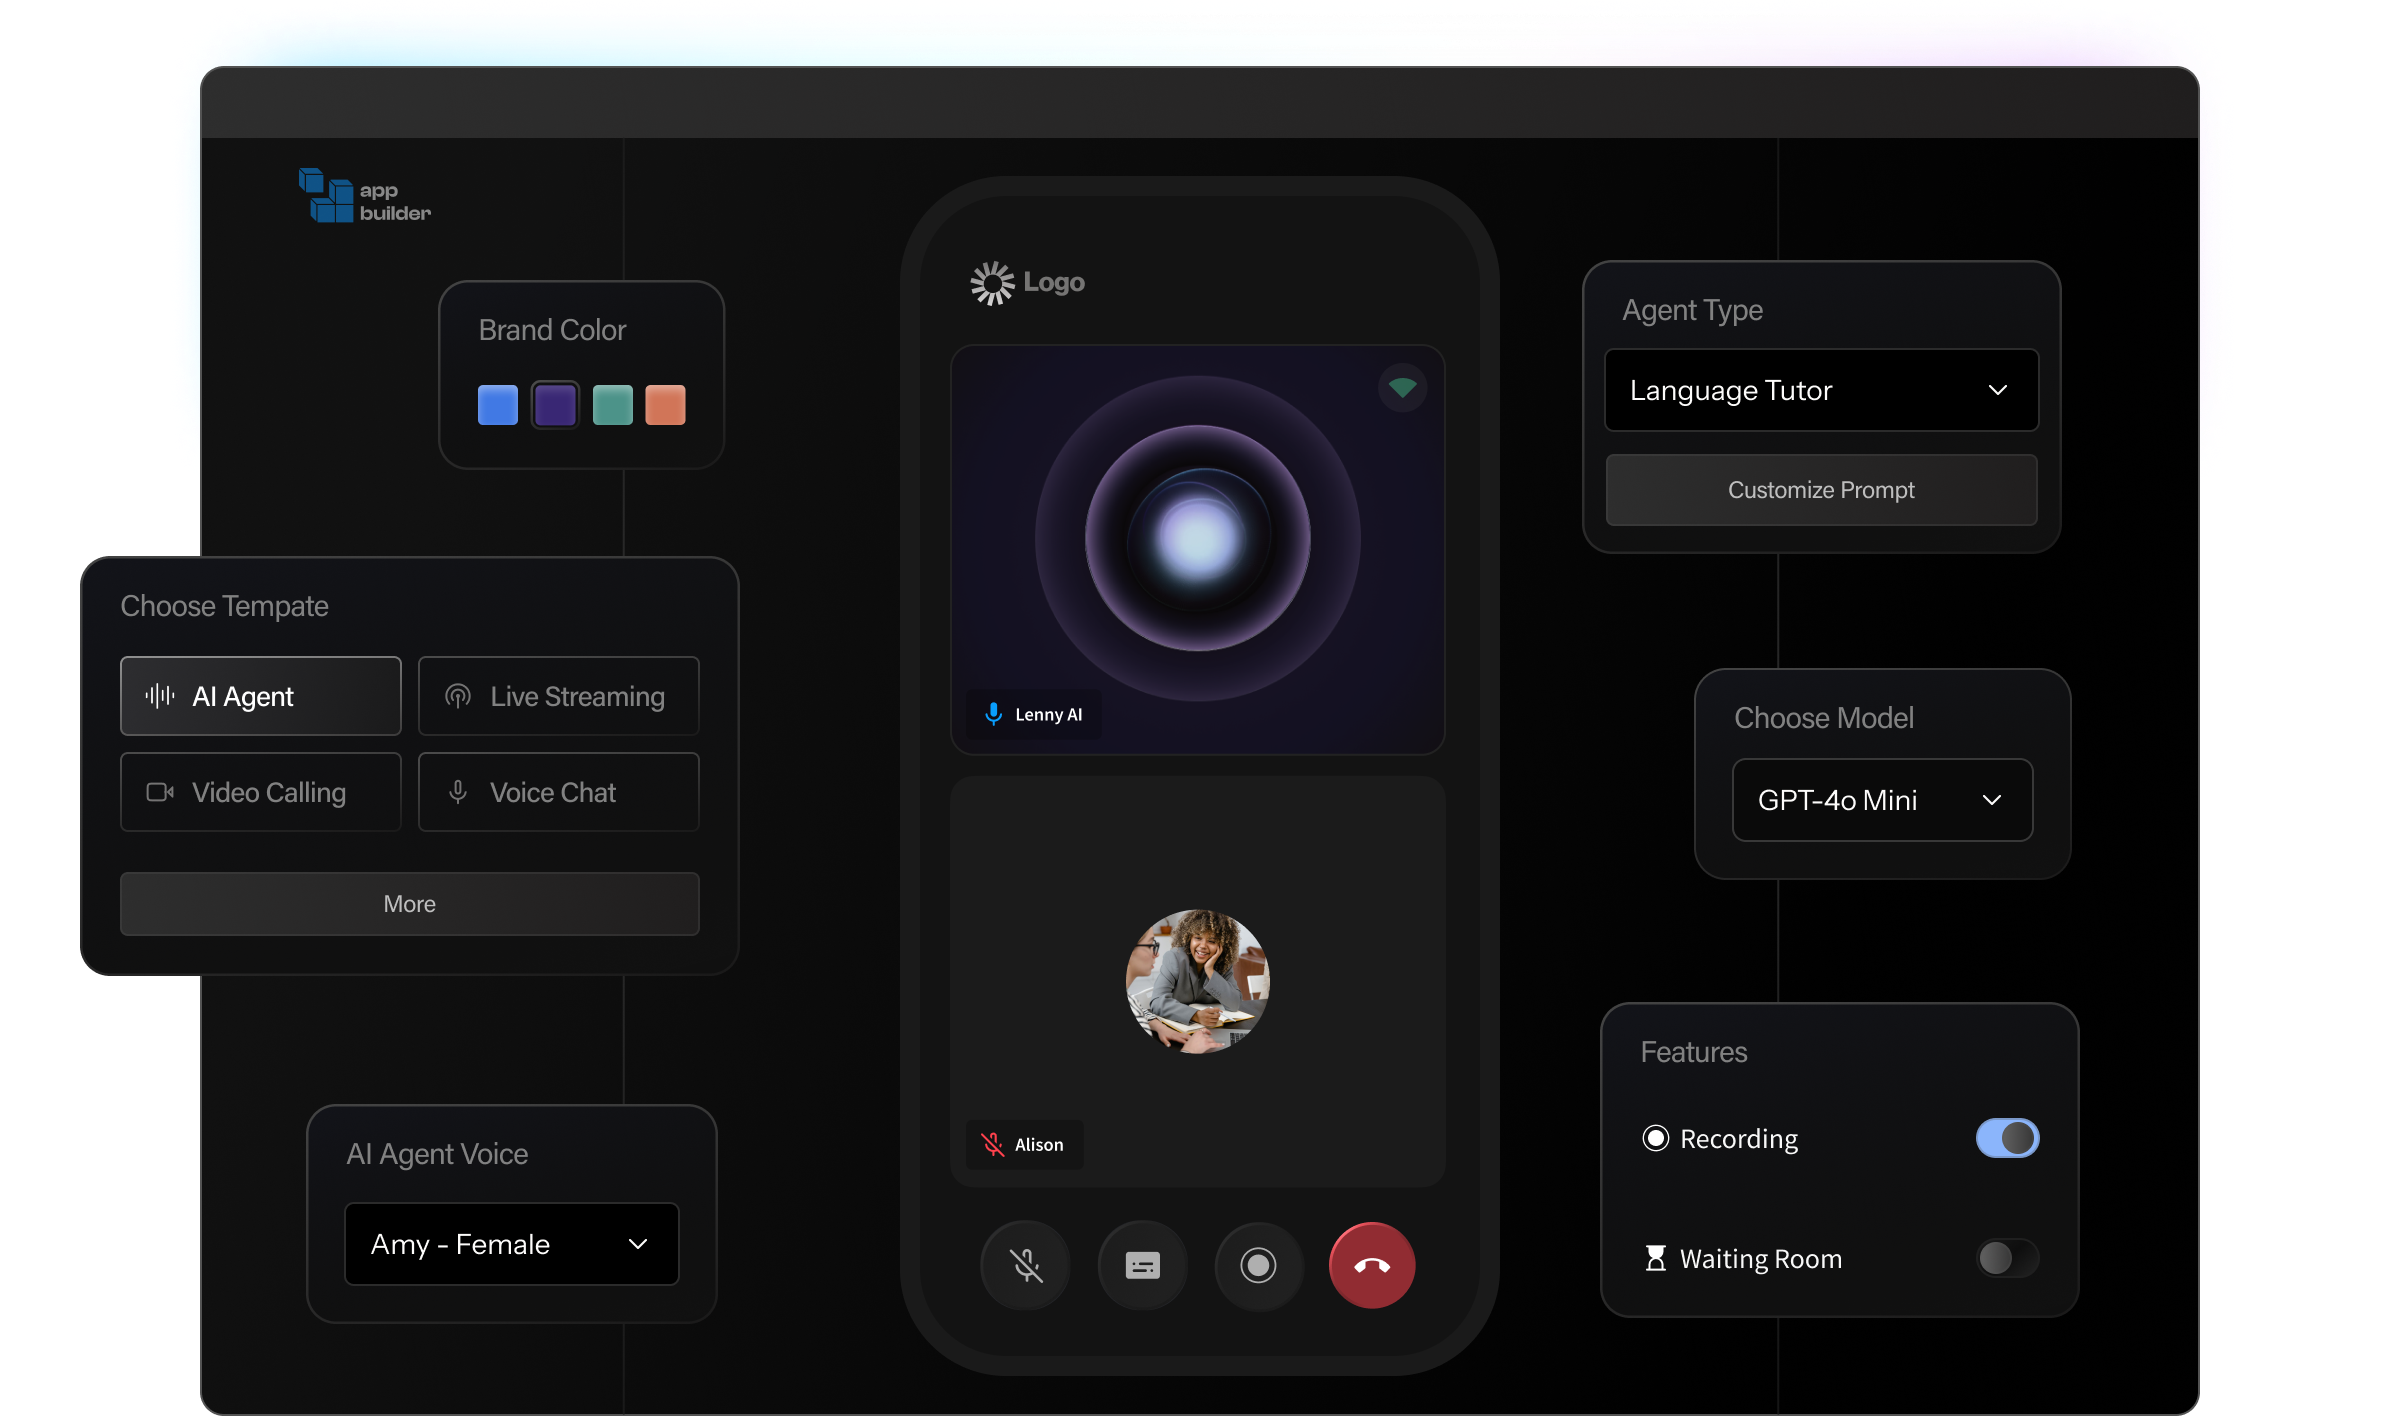This screenshot has width=2400, height=1416.
Task: Click the red end call button
Action: coord(1371,1265)
